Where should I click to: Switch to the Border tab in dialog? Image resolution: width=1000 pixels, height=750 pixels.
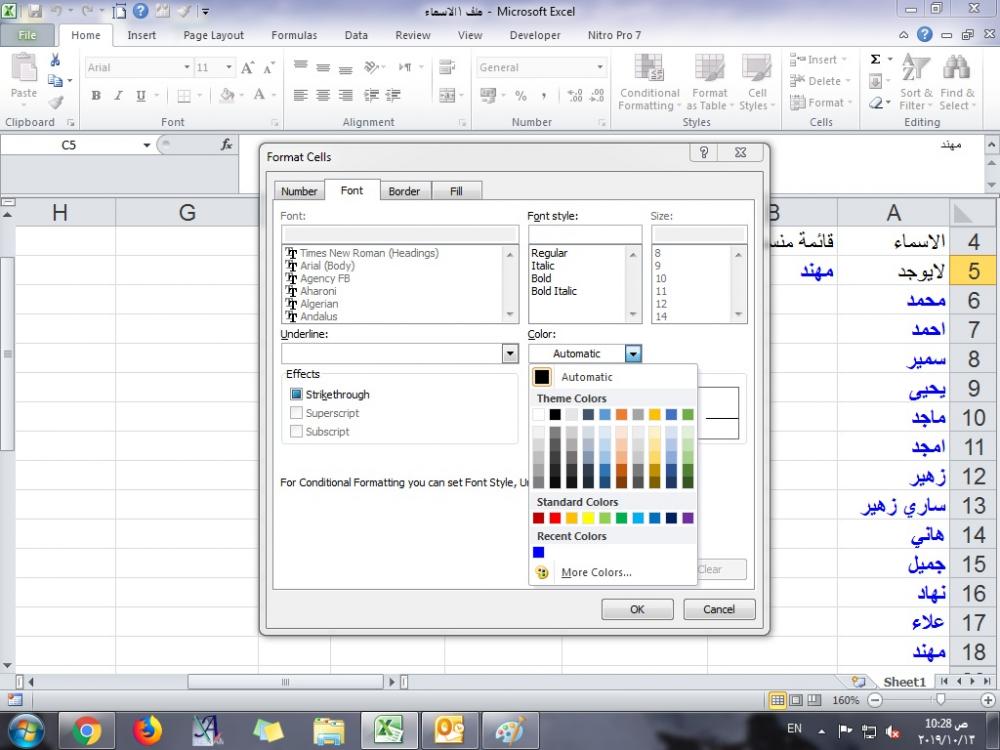(404, 191)
